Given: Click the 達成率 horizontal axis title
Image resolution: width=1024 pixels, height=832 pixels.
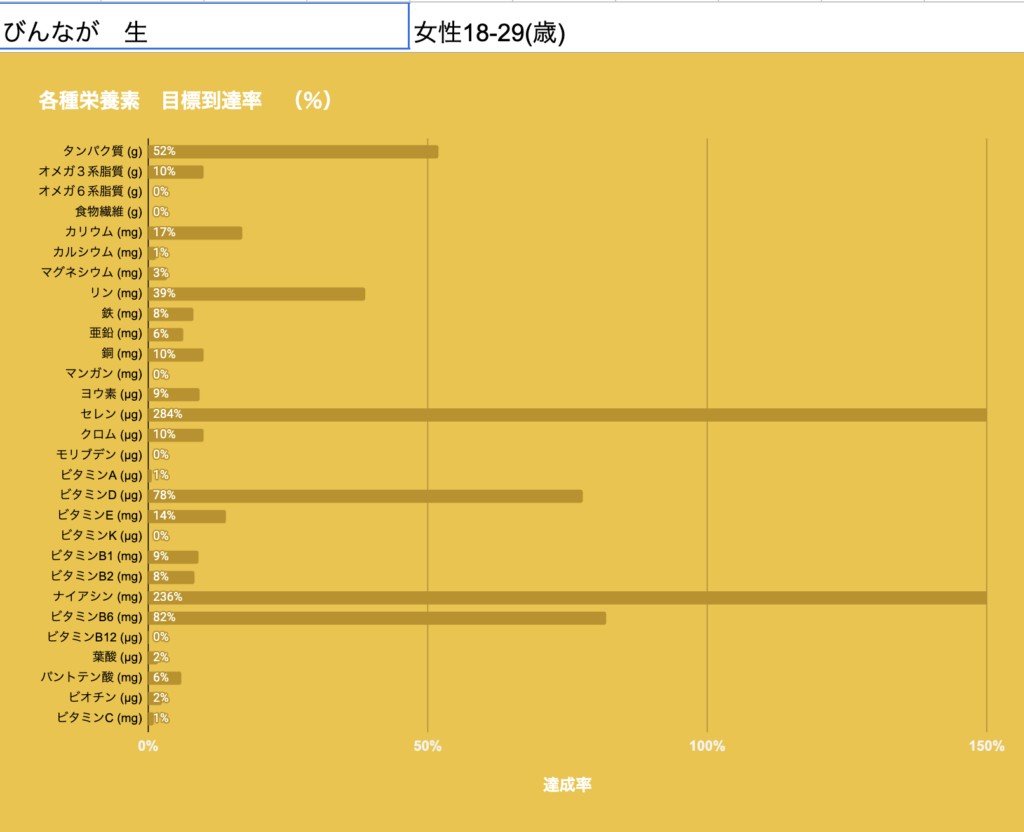Looking at the screenshot, I should (x=567, y=785).
